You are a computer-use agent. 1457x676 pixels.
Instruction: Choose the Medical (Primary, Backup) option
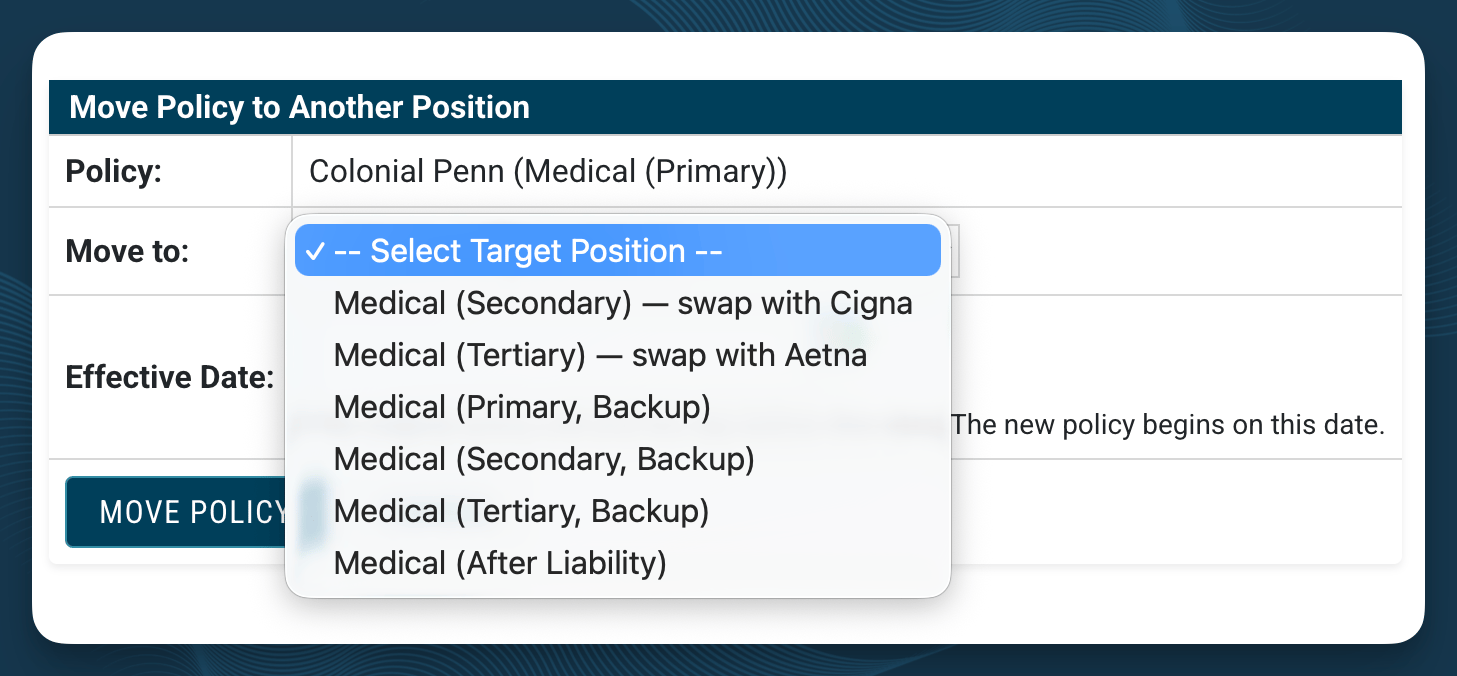point(618,407)
